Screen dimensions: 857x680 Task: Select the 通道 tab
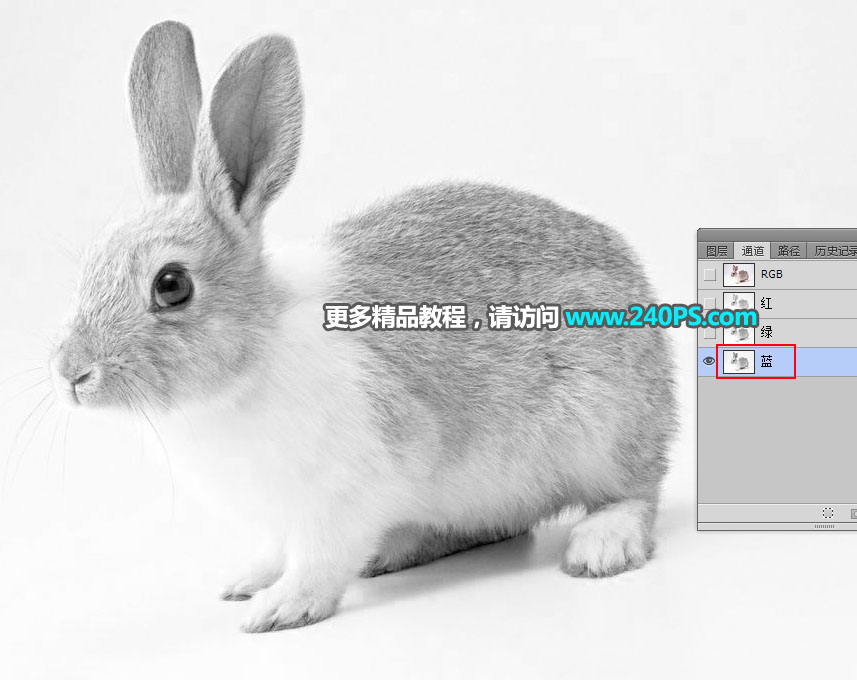coord(752,250)
